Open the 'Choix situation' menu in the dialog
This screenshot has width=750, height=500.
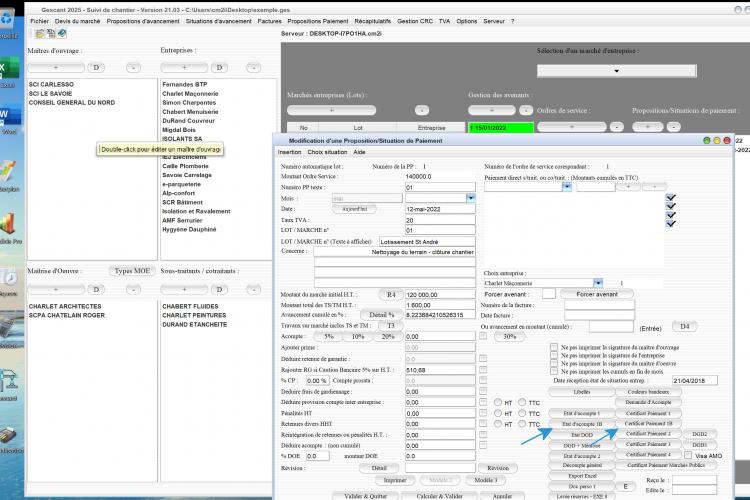327,152
